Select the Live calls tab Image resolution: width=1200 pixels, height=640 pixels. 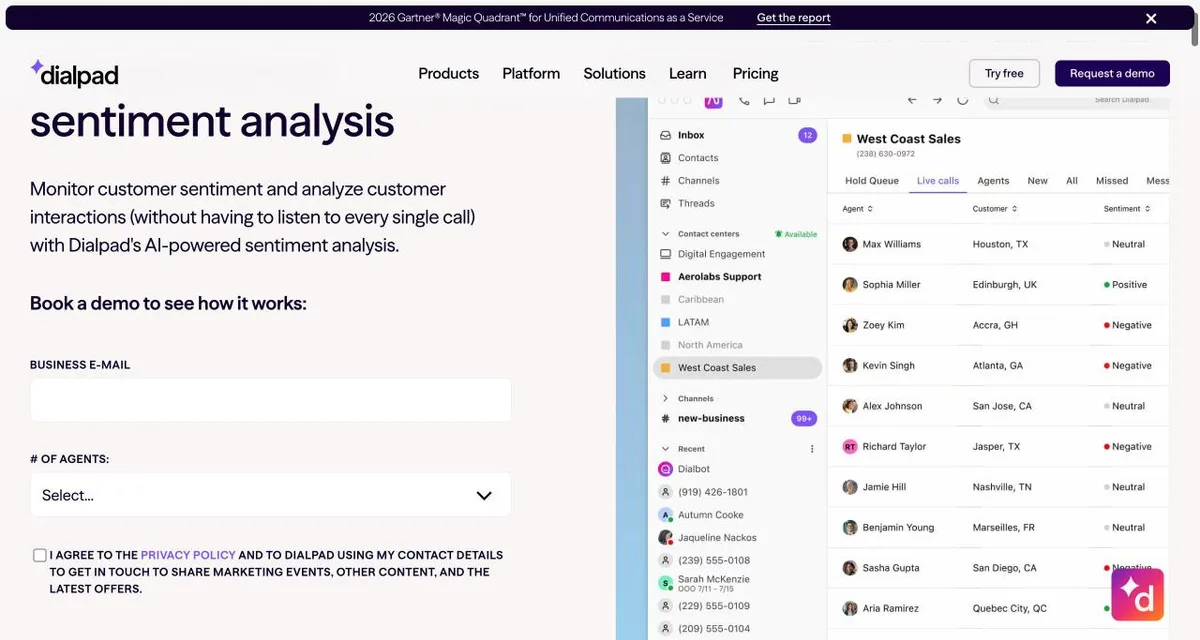[938, 181]
